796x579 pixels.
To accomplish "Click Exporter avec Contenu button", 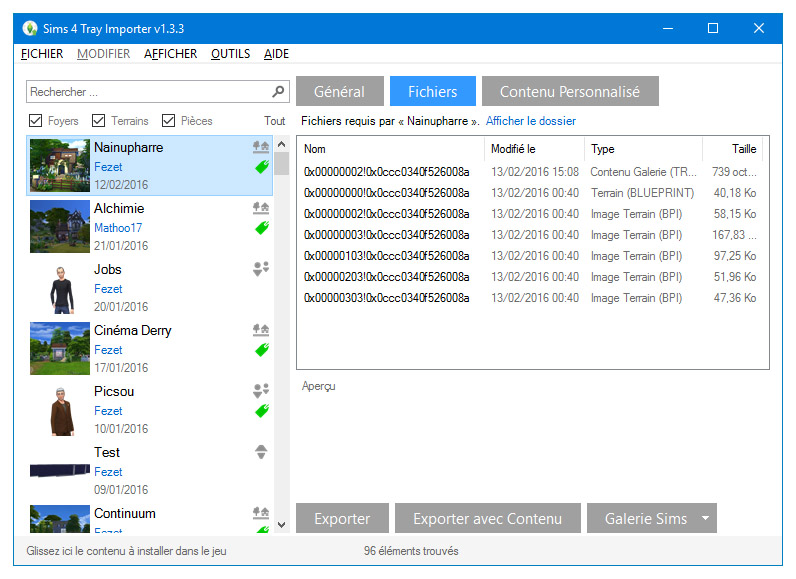I will [x=487, y=518].
